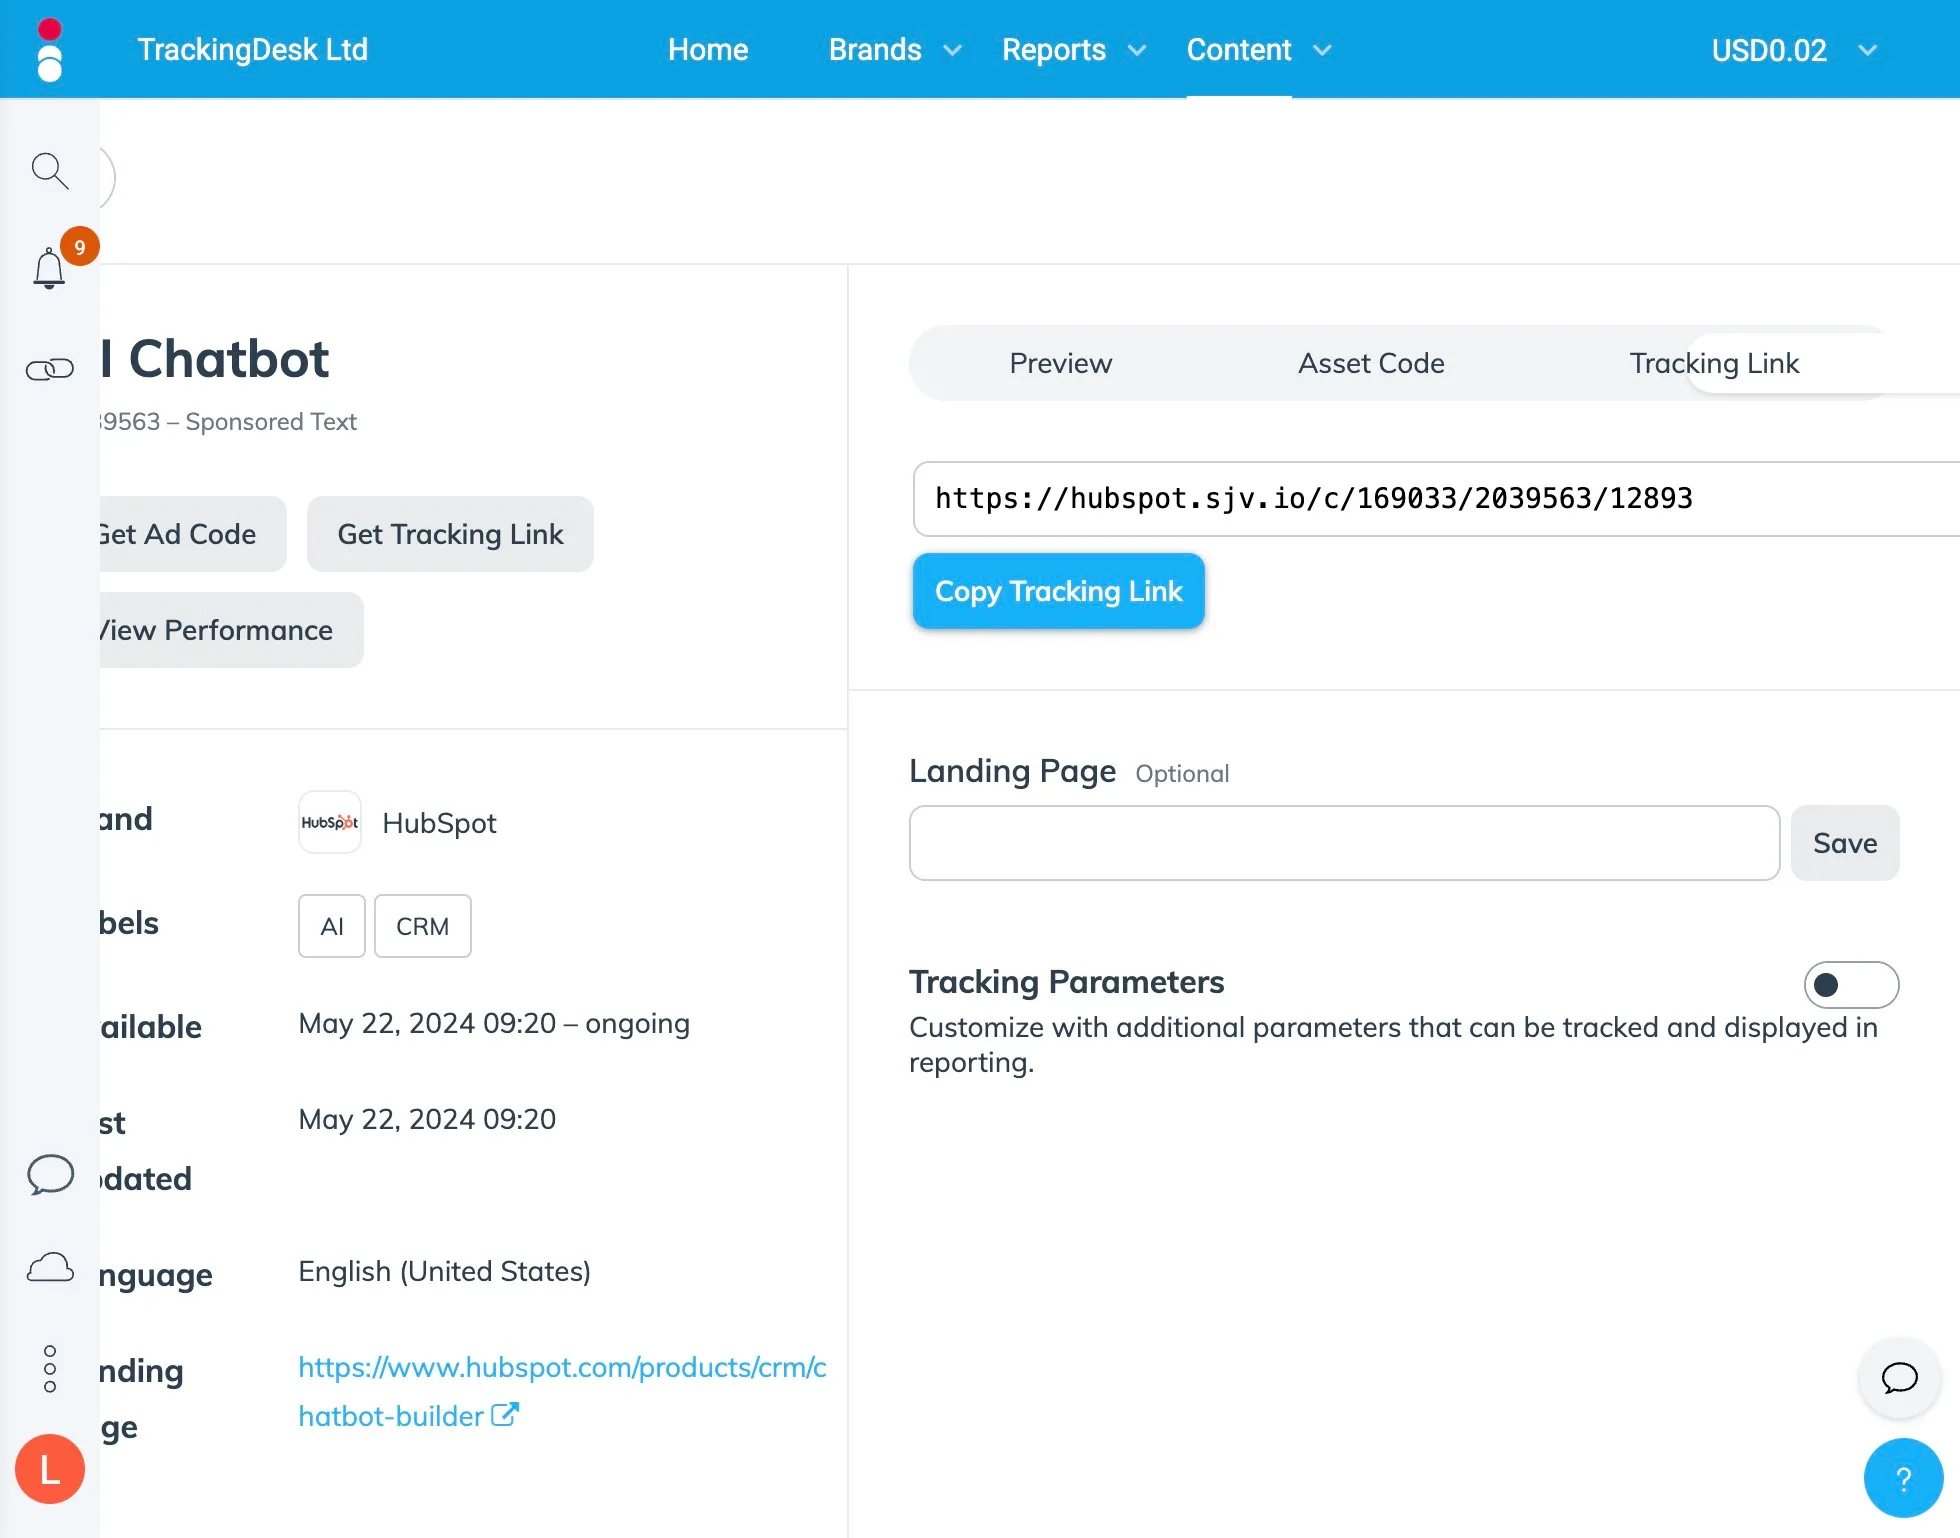Open the hubspot.com chatbot-builder landing link
Screen dimensions: 1960x1538
point(562,1391)
